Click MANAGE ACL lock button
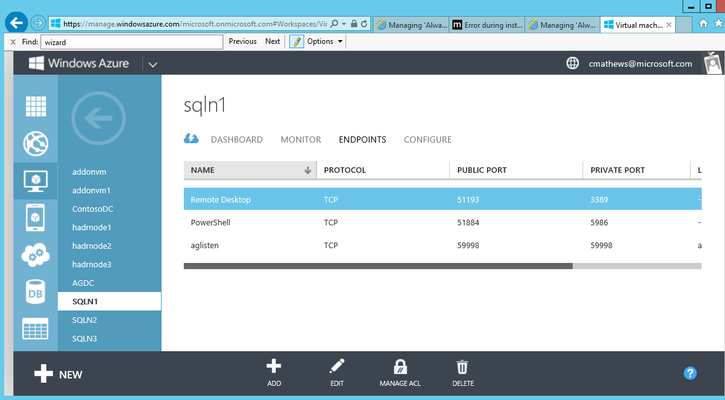The width and height of the screenshot is (725, 400). (400, 373)
